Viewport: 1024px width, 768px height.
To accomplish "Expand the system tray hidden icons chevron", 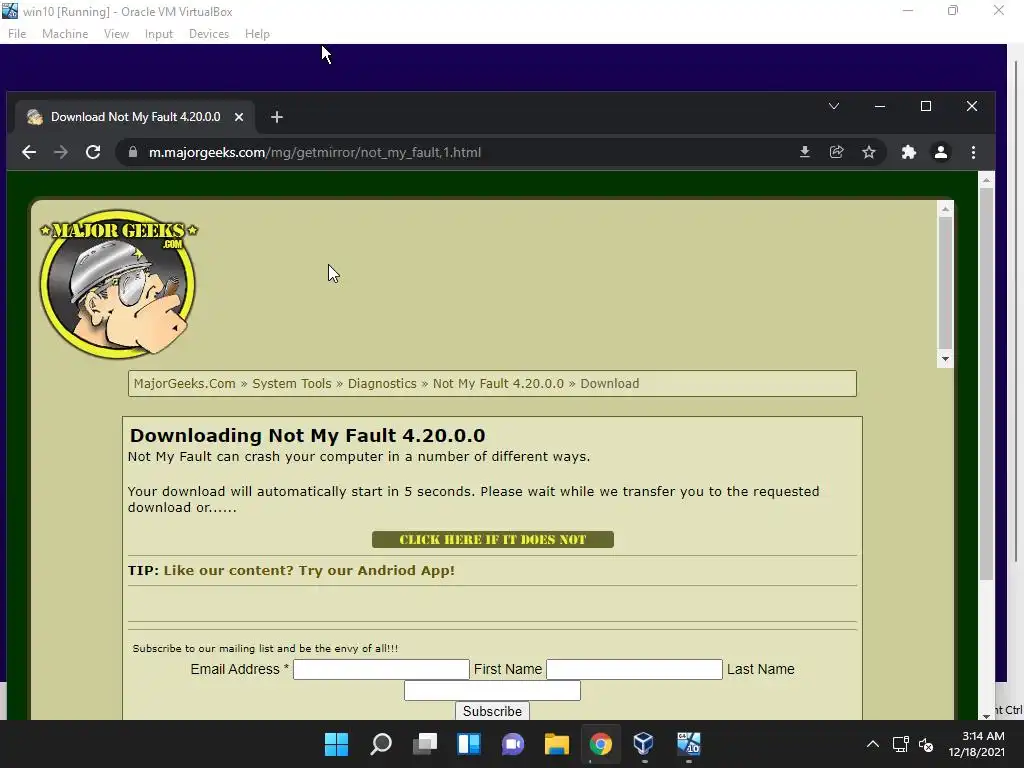I will click(x=872, y=744).
